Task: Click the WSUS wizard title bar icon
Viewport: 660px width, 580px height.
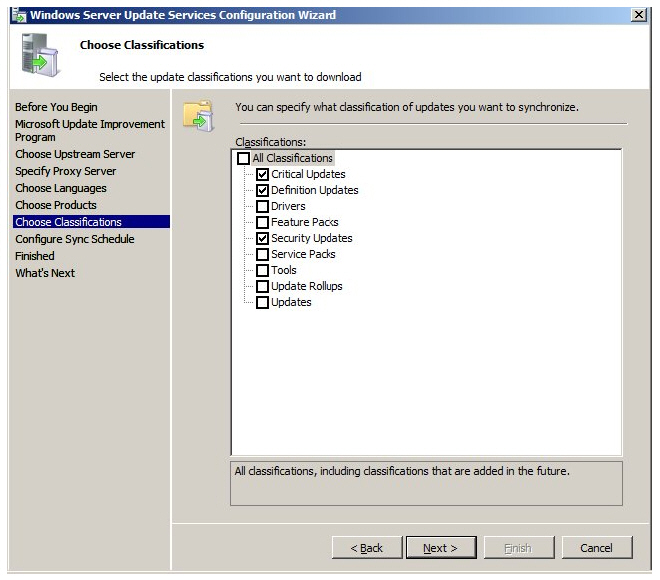Action: pyautogui.click(x=19, y=15)
